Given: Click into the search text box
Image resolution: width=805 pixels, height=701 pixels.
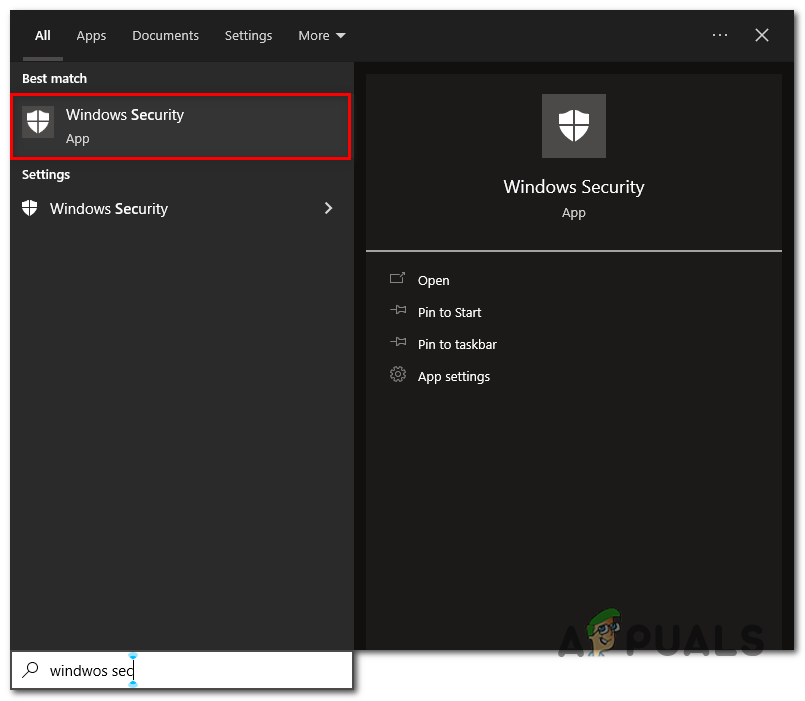Looking at the screenshot, I should pyautogui.click(x=182, y=670).
